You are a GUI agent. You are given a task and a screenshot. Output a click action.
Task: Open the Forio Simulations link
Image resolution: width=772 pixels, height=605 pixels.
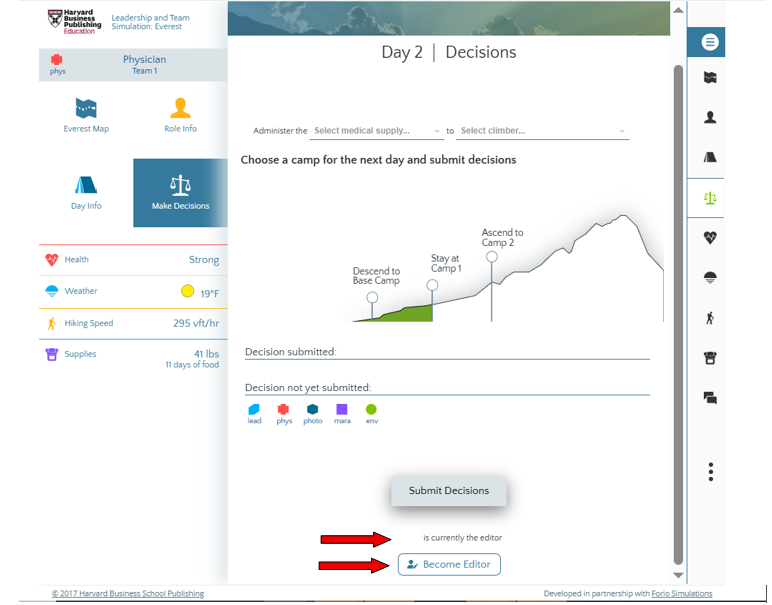pyautogui.click(x=682, y=594)
